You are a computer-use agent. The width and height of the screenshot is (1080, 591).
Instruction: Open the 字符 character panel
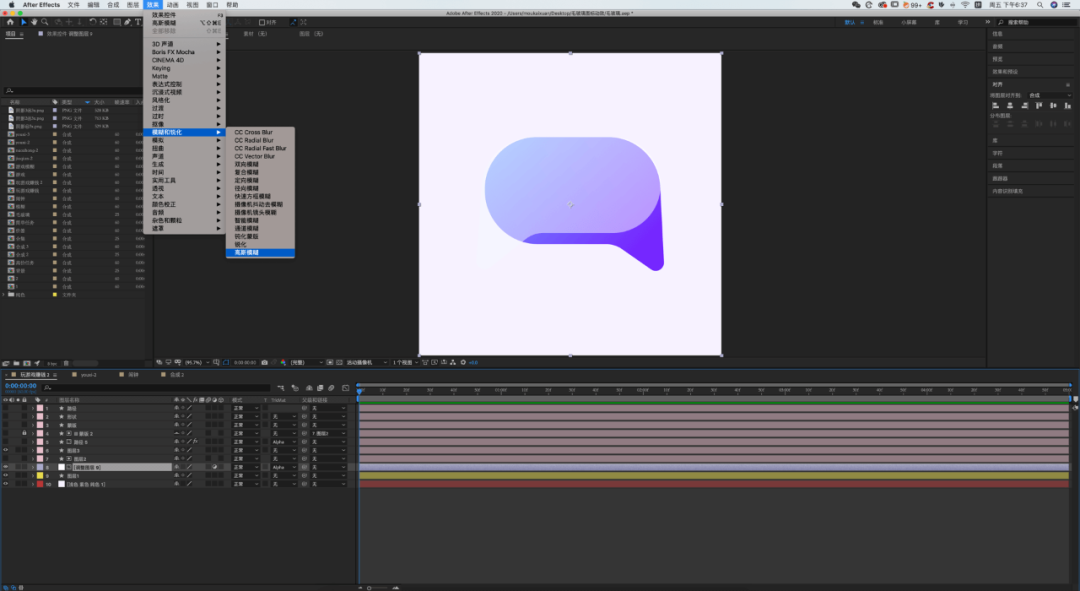[997, 153]
